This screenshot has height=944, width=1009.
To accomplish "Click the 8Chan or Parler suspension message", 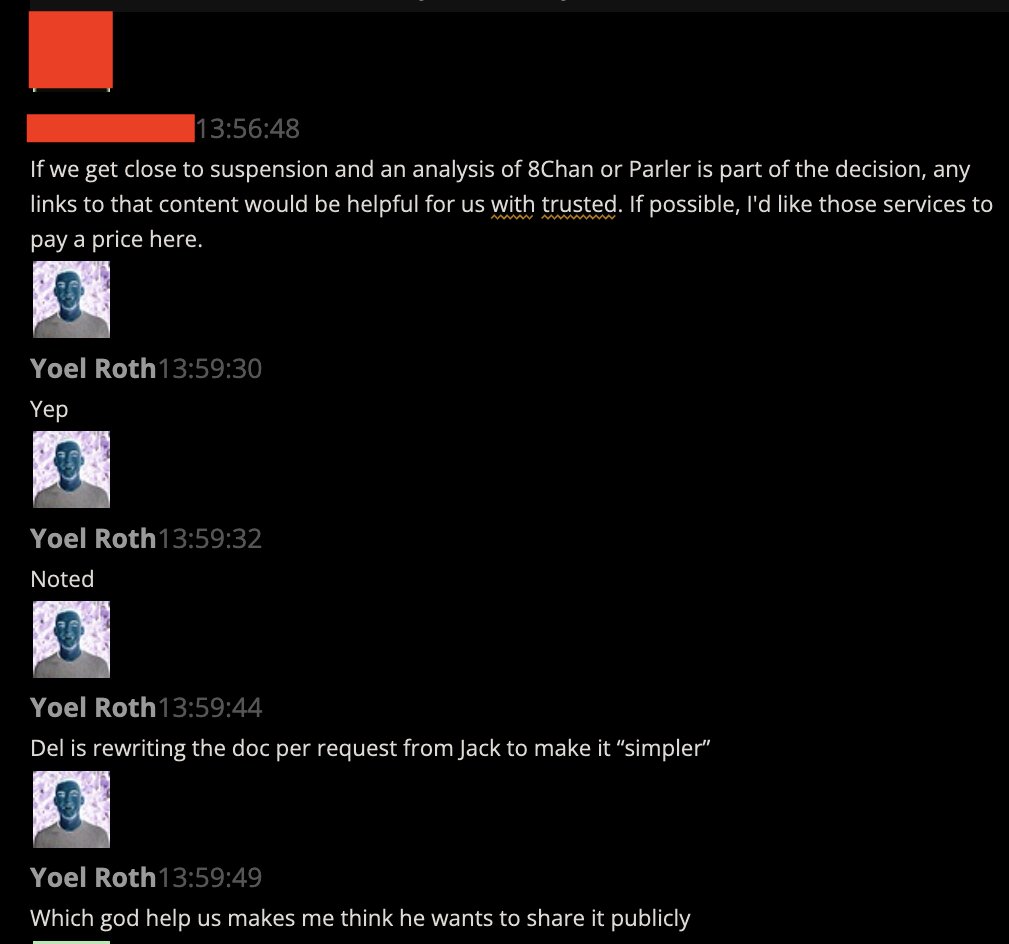I will pyautogui.click(x=512, y=204).
